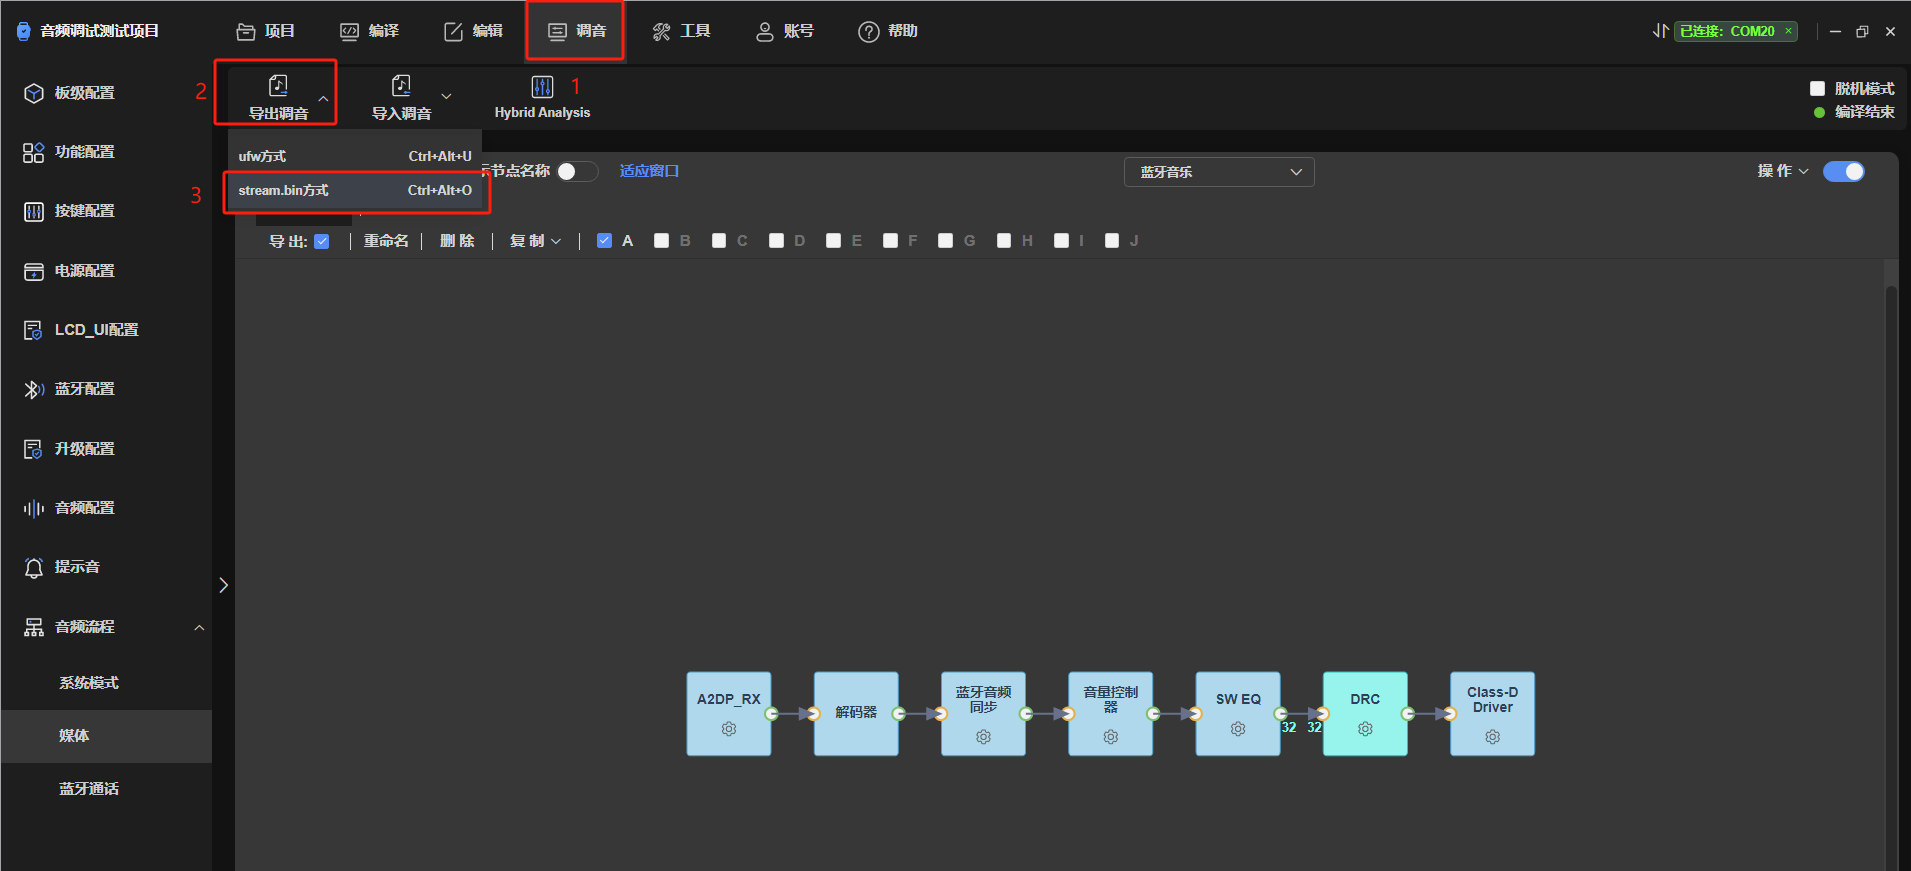This screenshot has width=1911, height=871.
Task: Expand the 操作 dropdown menu
Action: 1783,171
